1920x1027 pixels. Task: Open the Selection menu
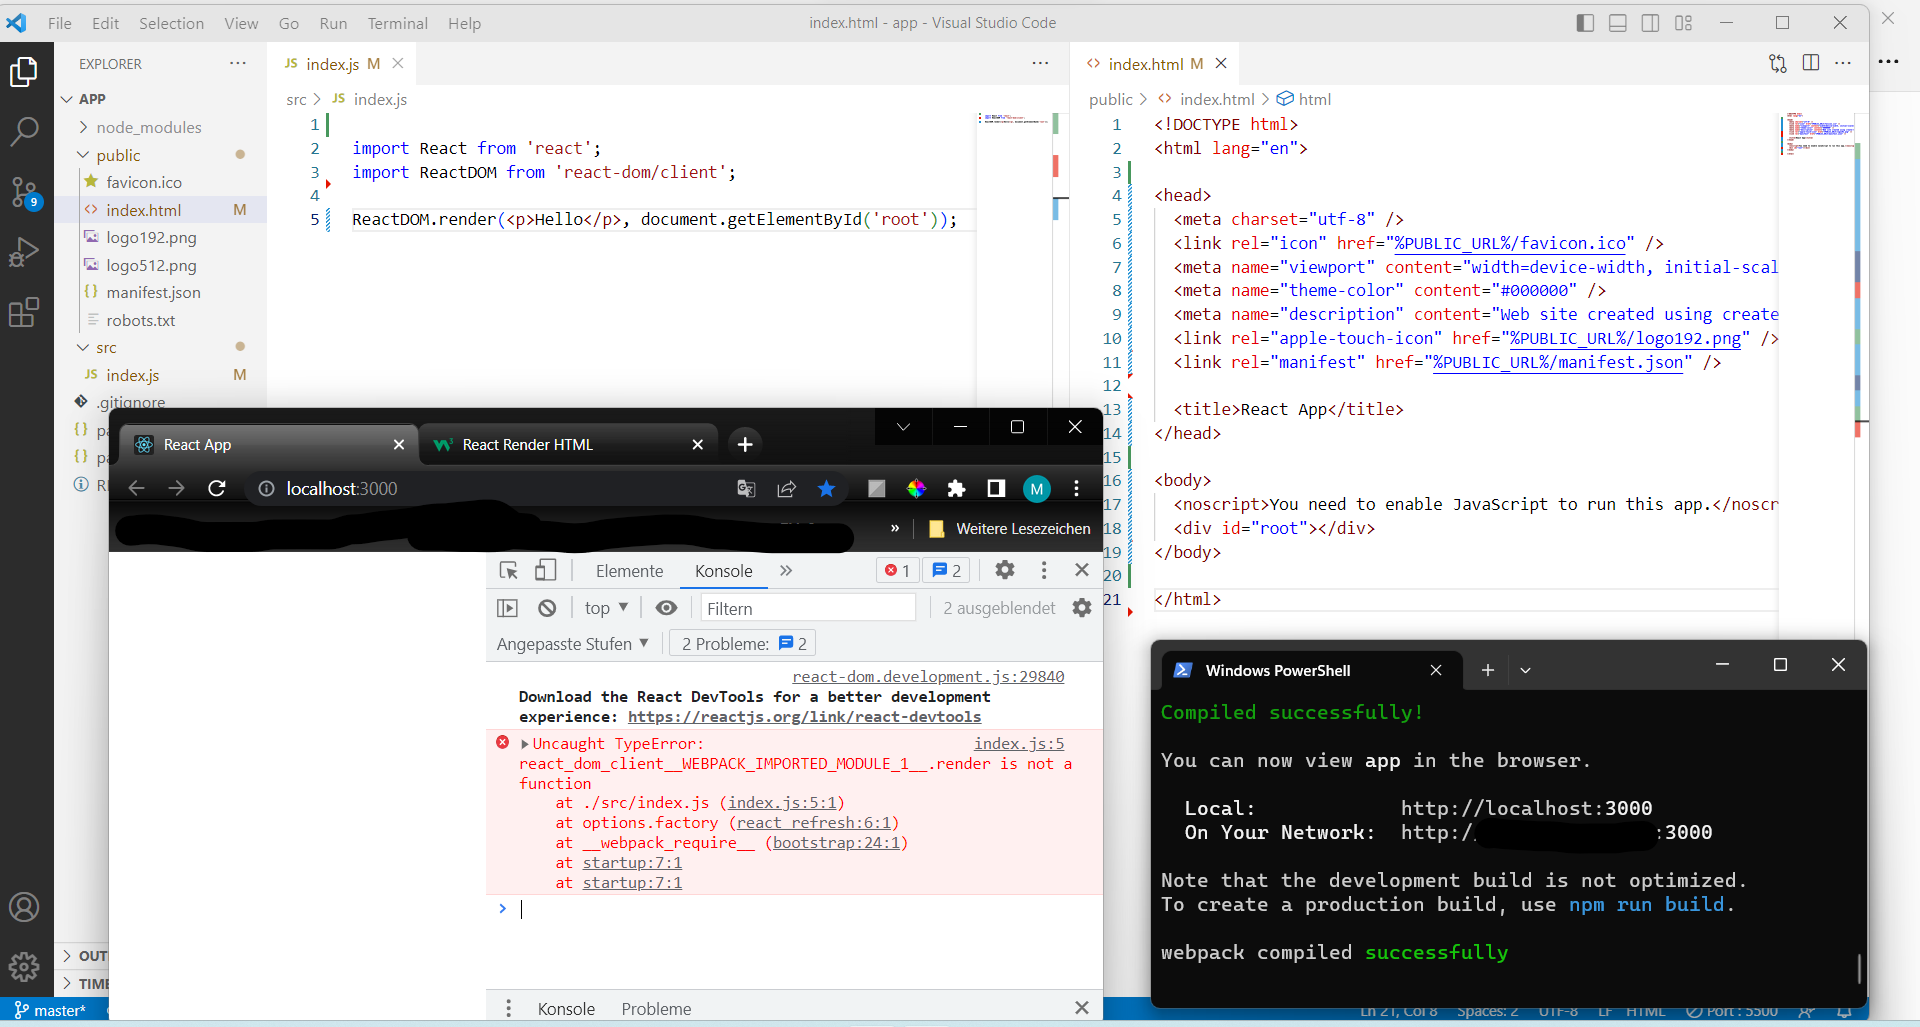coord(171,23)
